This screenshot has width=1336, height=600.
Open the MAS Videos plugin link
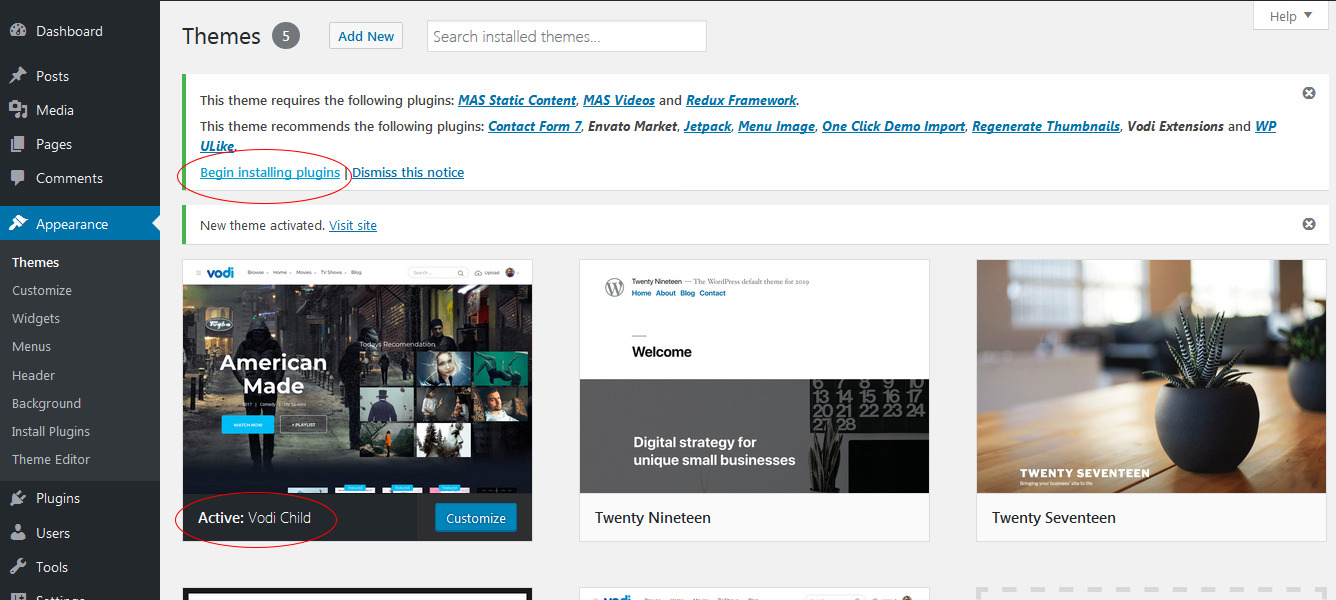pyautogui.click(x=619, y=100)
